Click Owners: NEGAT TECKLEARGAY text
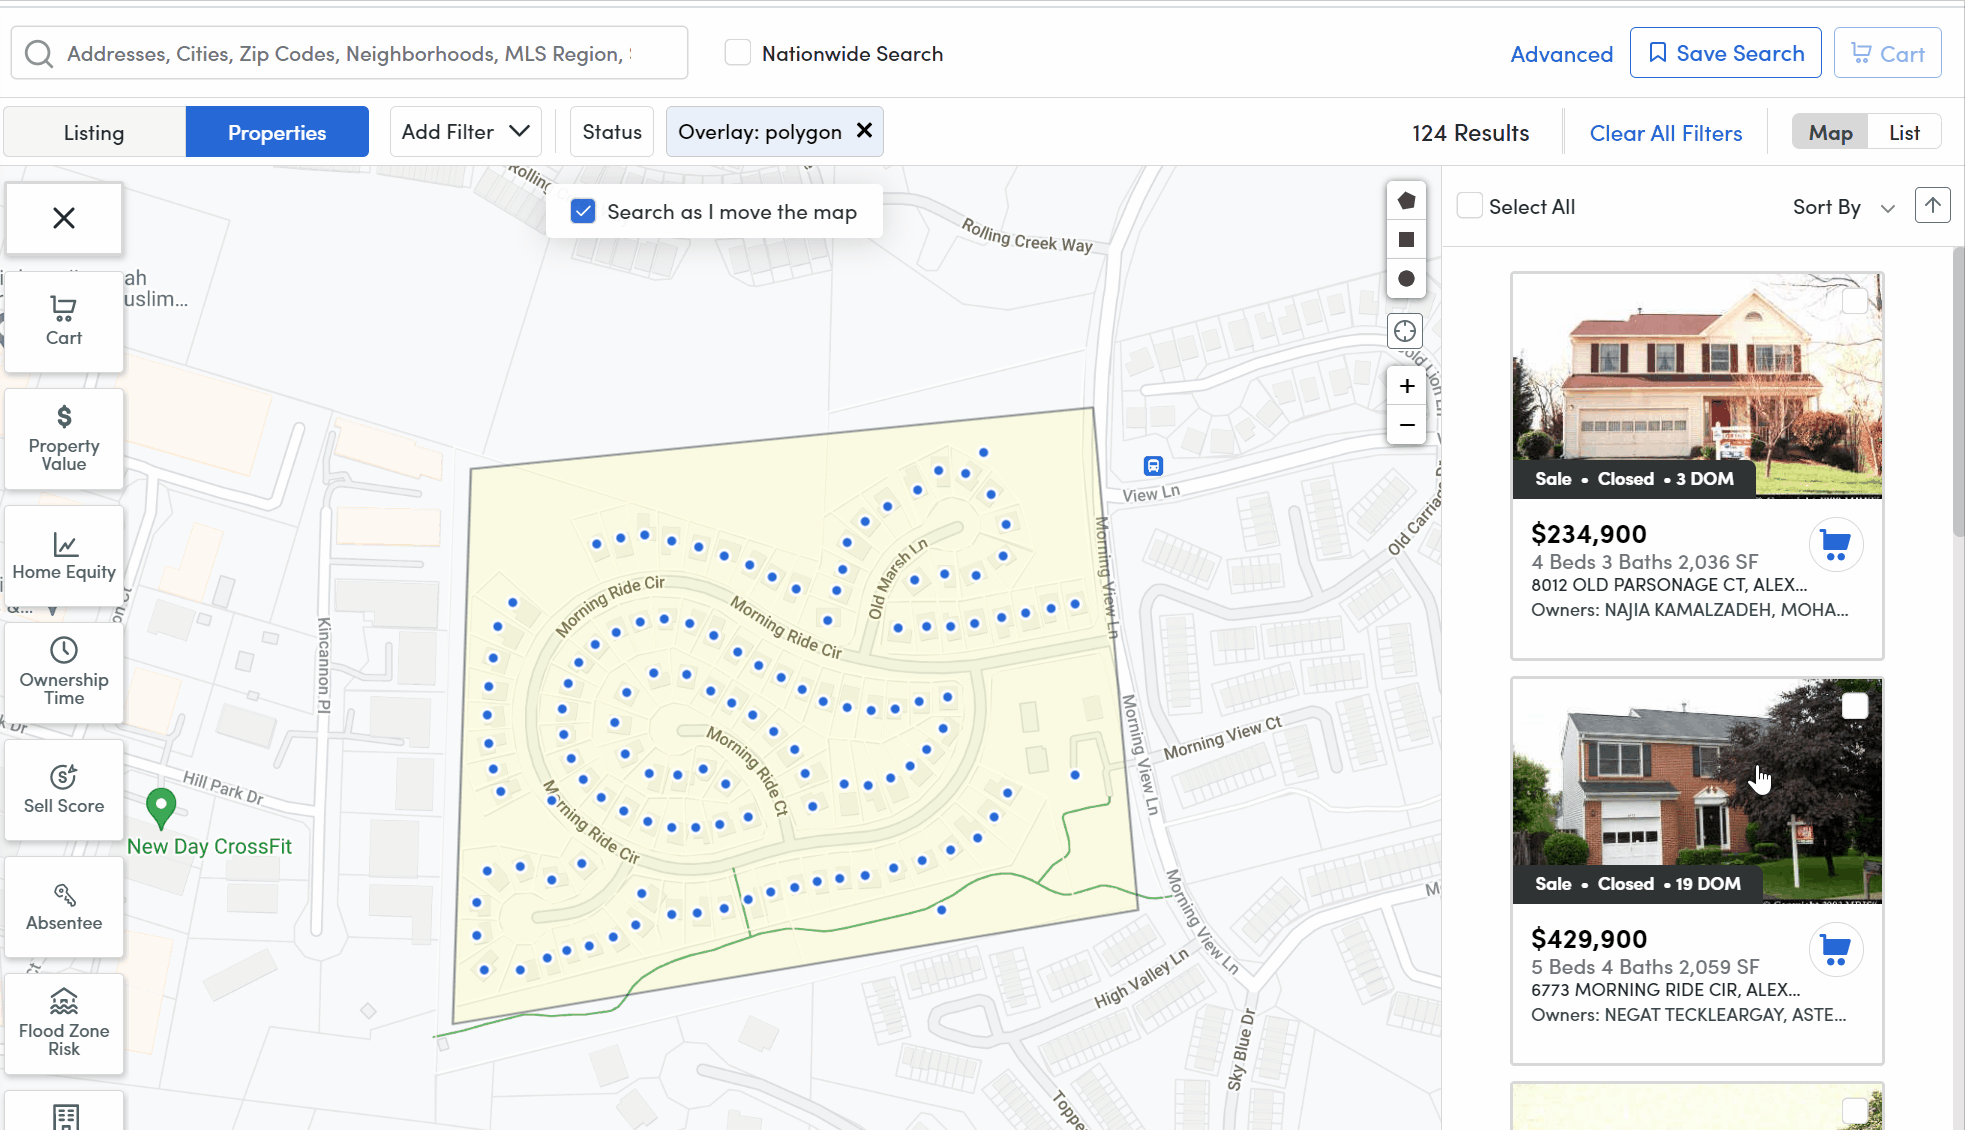 pos(1688,1015)
